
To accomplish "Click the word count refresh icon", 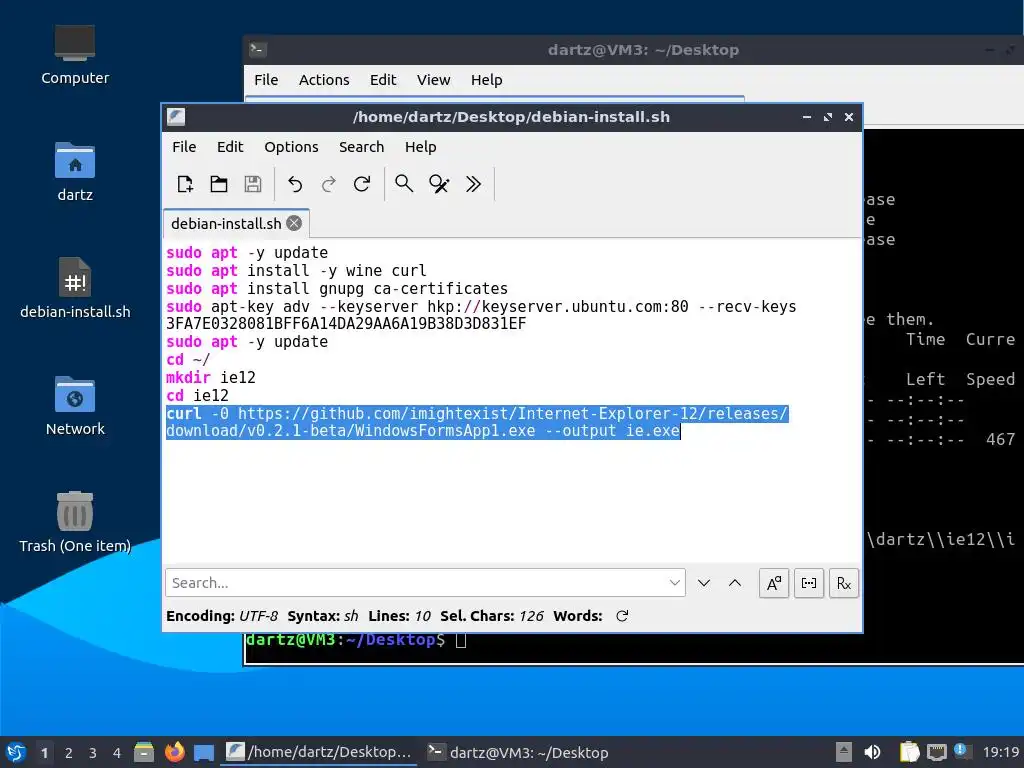I will [x=622, y=616].
